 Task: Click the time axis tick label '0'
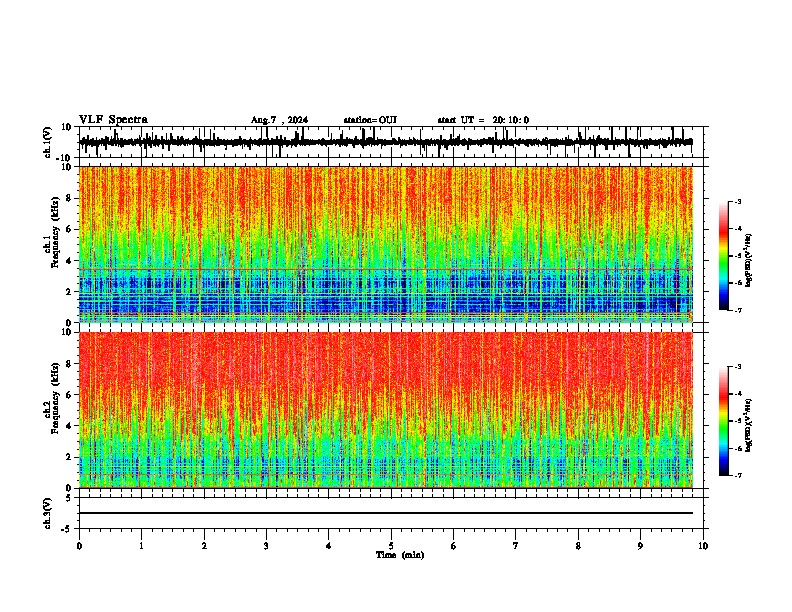pos(79,546)
